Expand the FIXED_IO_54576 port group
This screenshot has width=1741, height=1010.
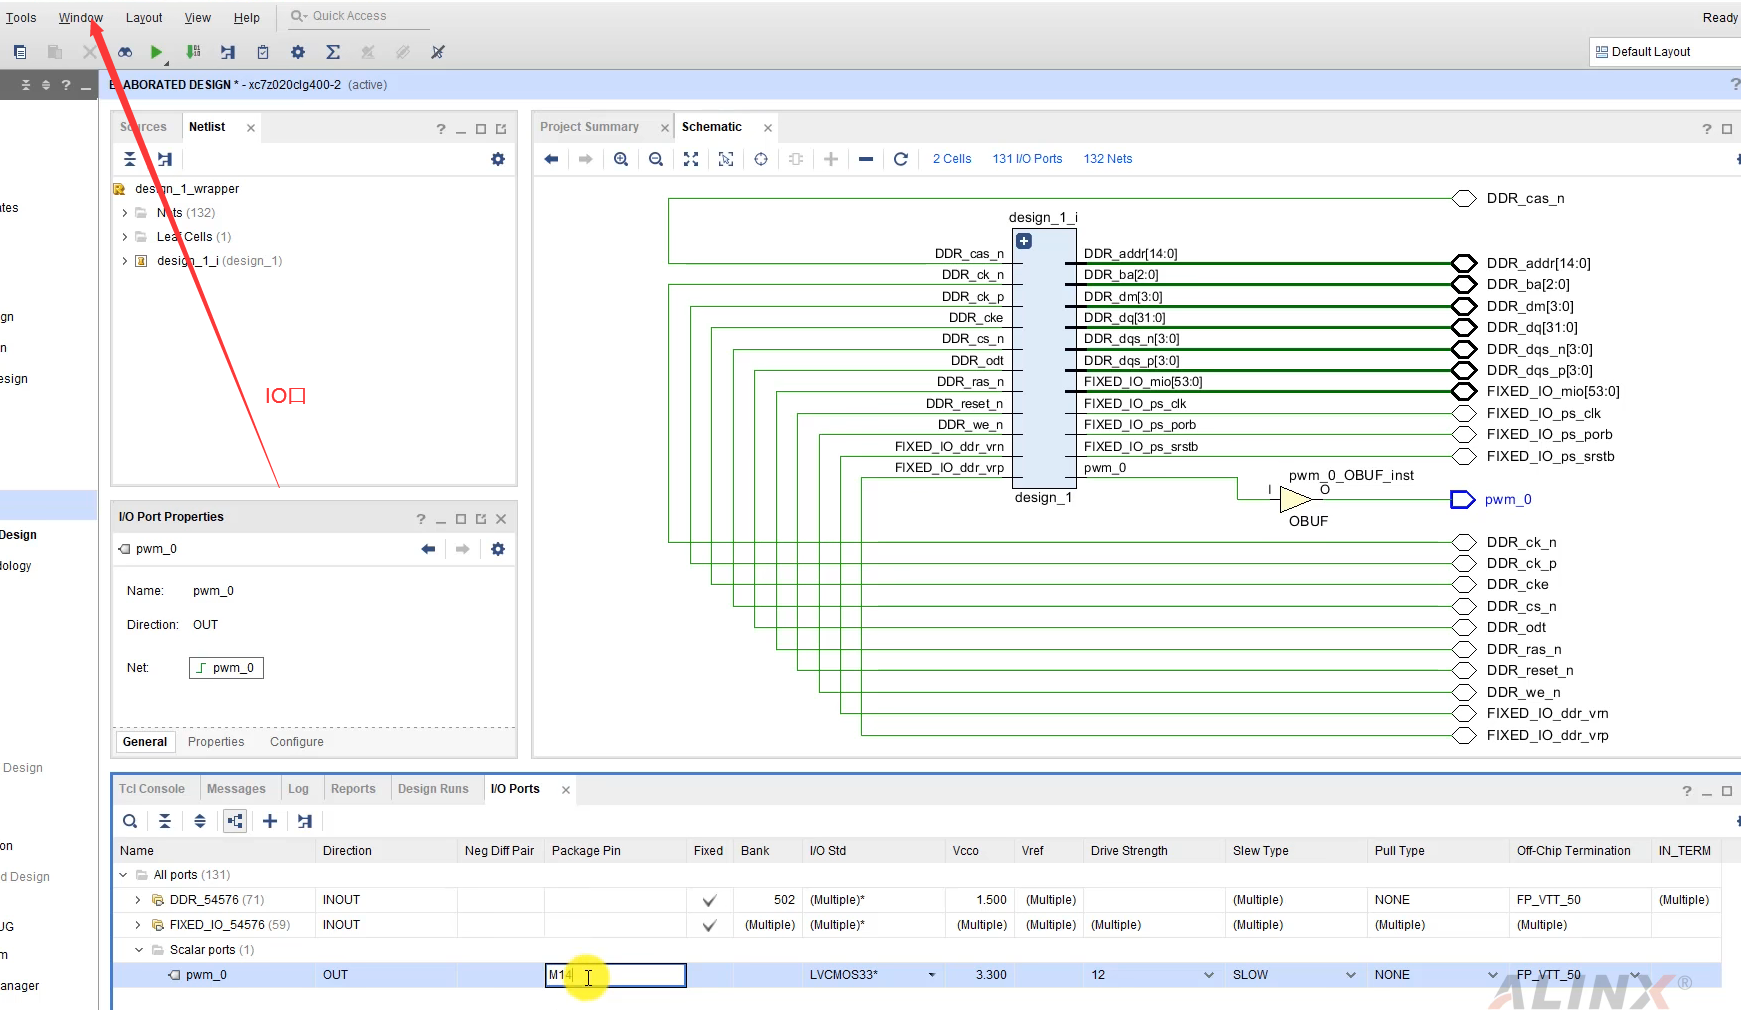138,925
